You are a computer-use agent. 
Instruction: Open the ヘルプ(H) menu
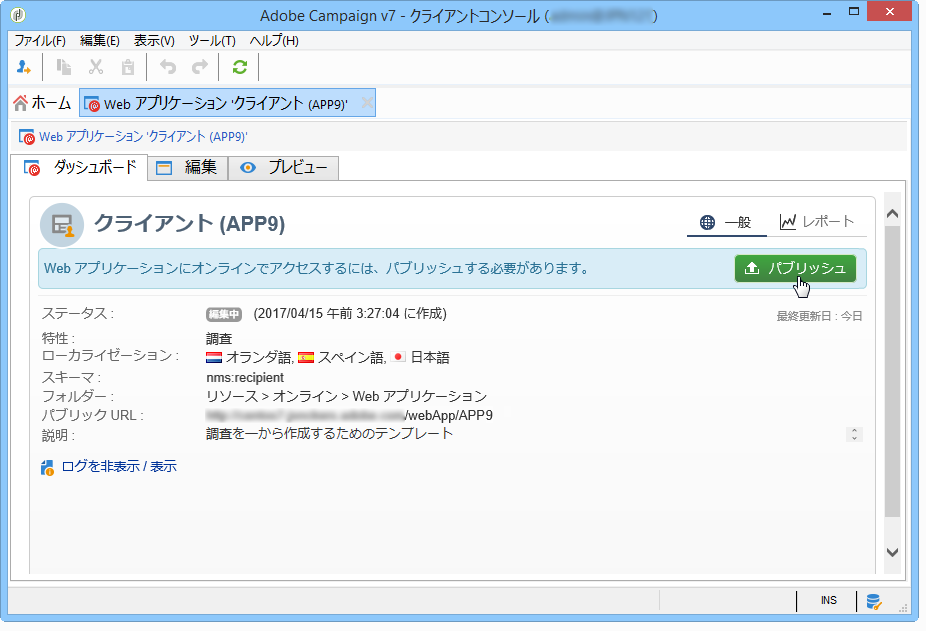[274, 41]
